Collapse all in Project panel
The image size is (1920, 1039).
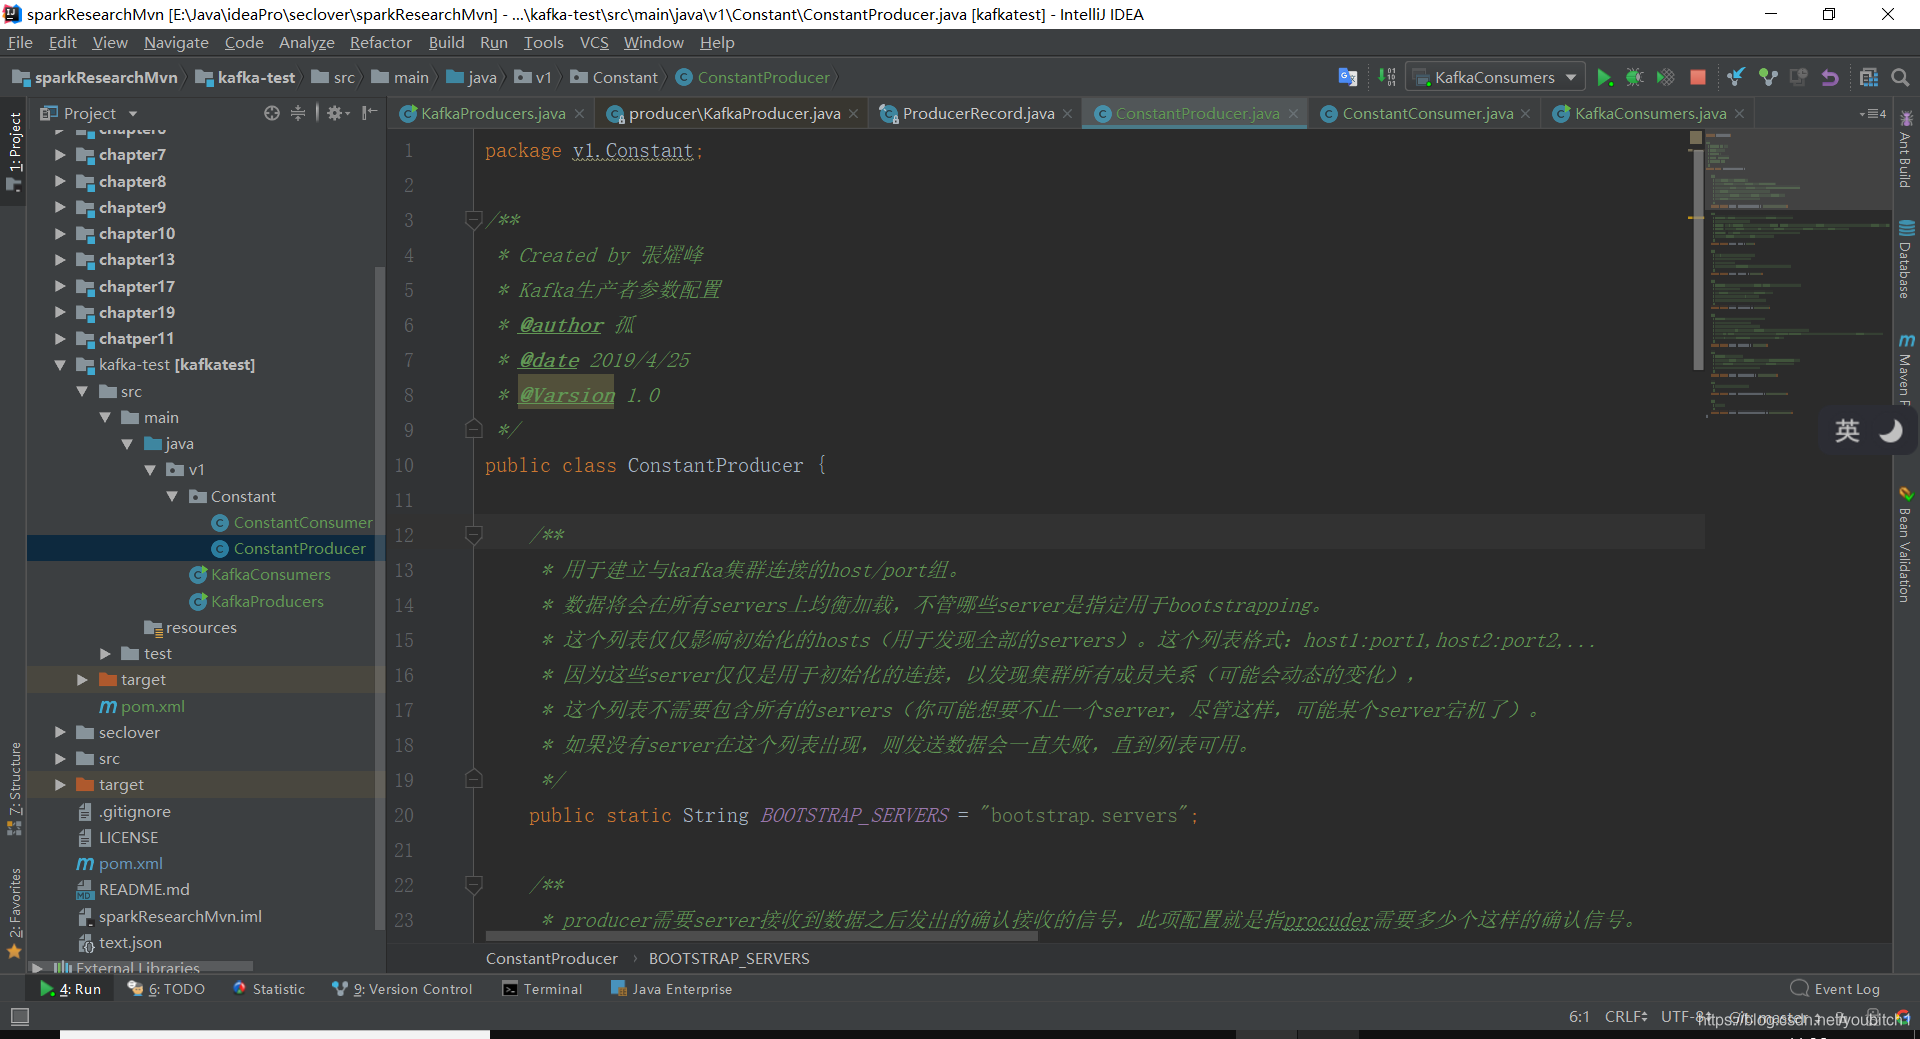pyautogui.click(x=298, y=113)
